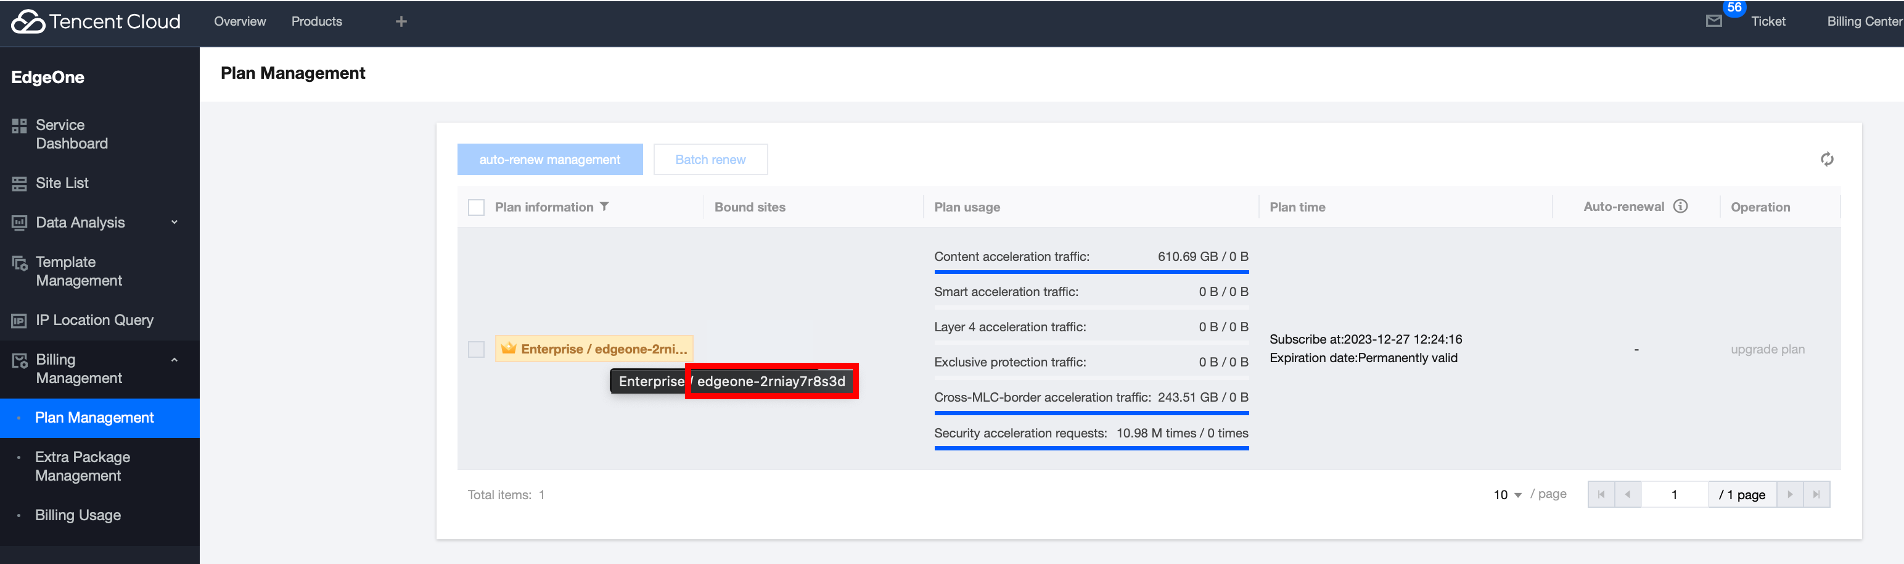This screenshot has height=564, width=1904.
Task: Click the Subscribe at:2023-12-27 12:24:16 text
Action: click(1366, 340)
